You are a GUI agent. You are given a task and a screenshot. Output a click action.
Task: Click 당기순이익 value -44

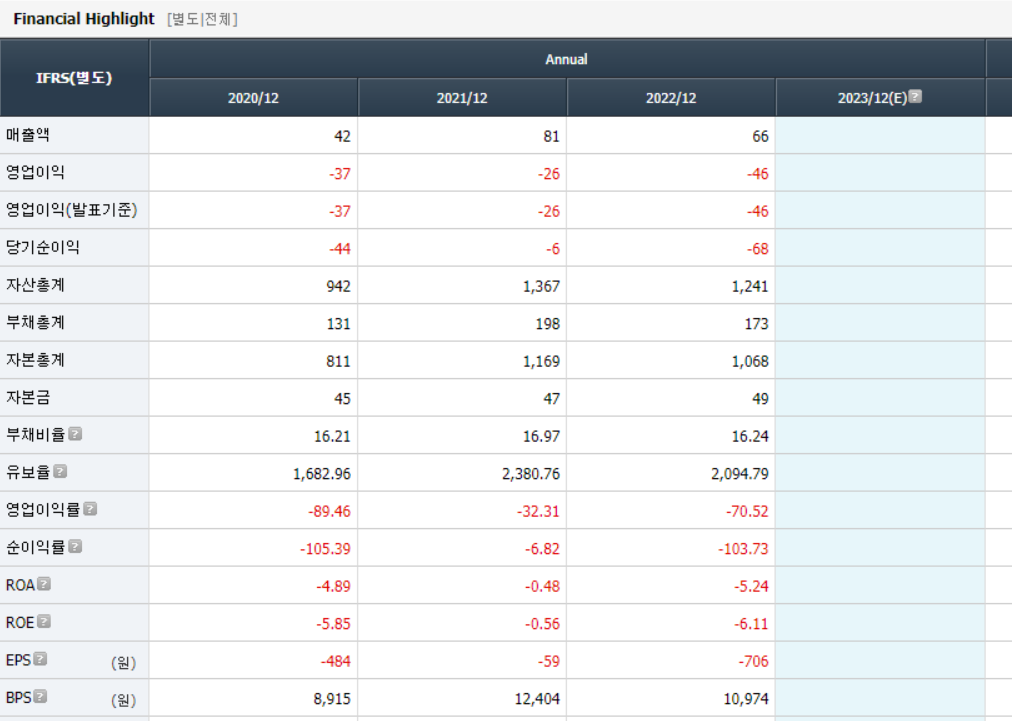tap(339, 249)
